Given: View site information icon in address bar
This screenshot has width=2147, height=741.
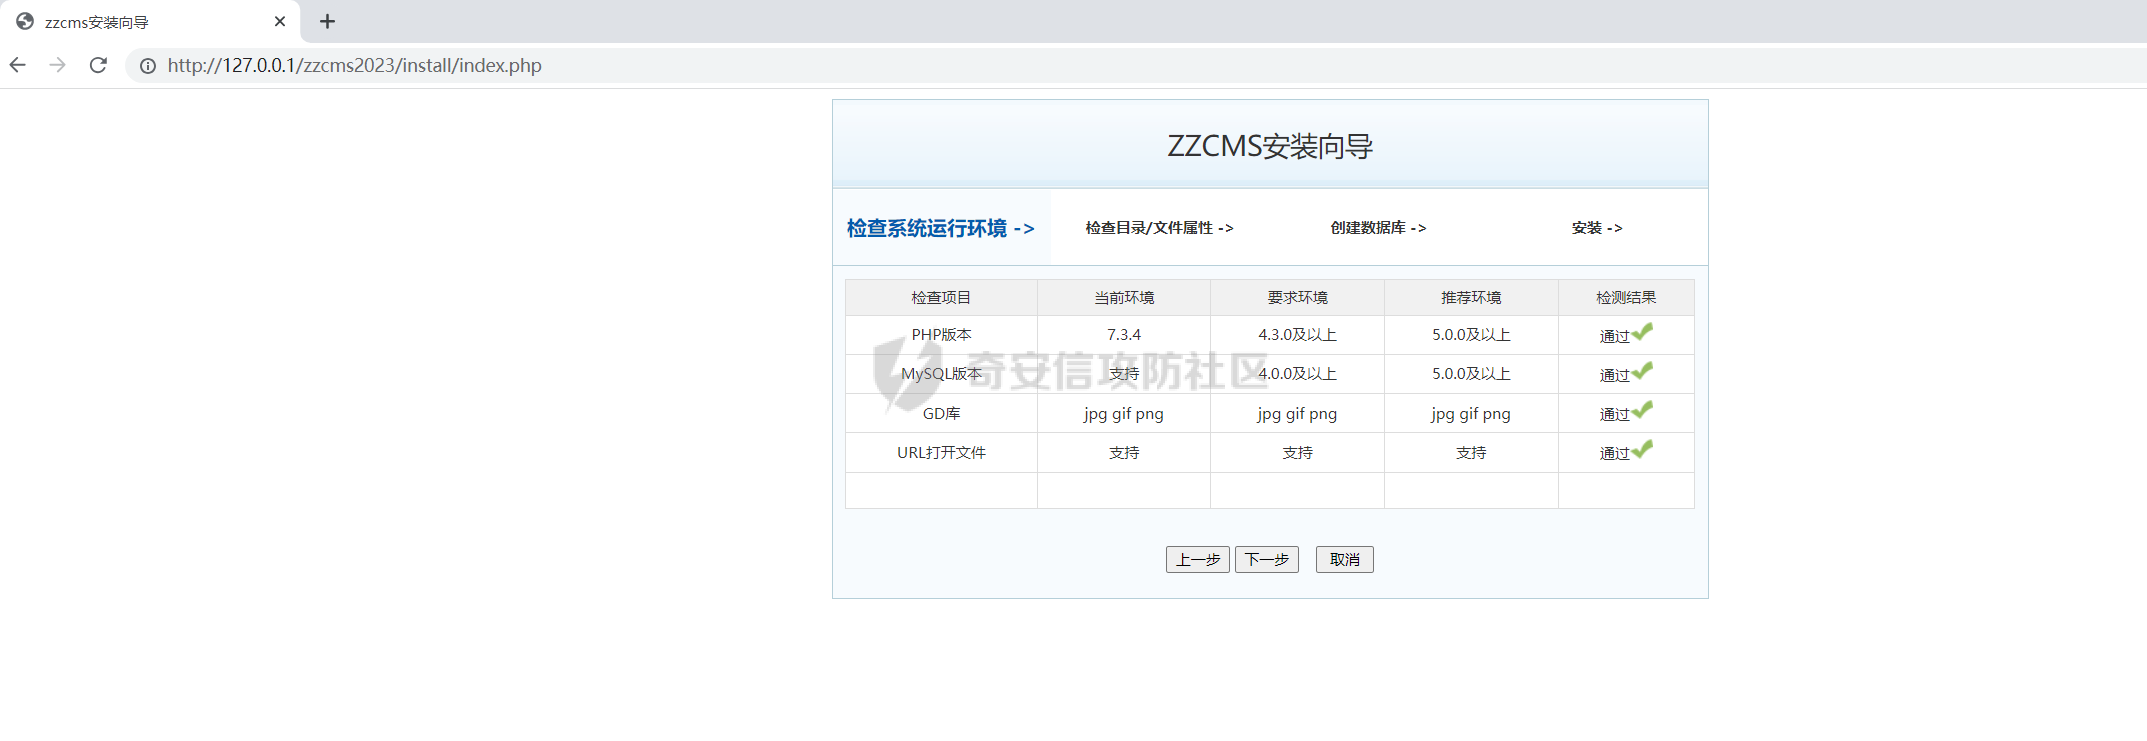Looking at the screenshot, I should pyautogui.click(x=148, y=66).
